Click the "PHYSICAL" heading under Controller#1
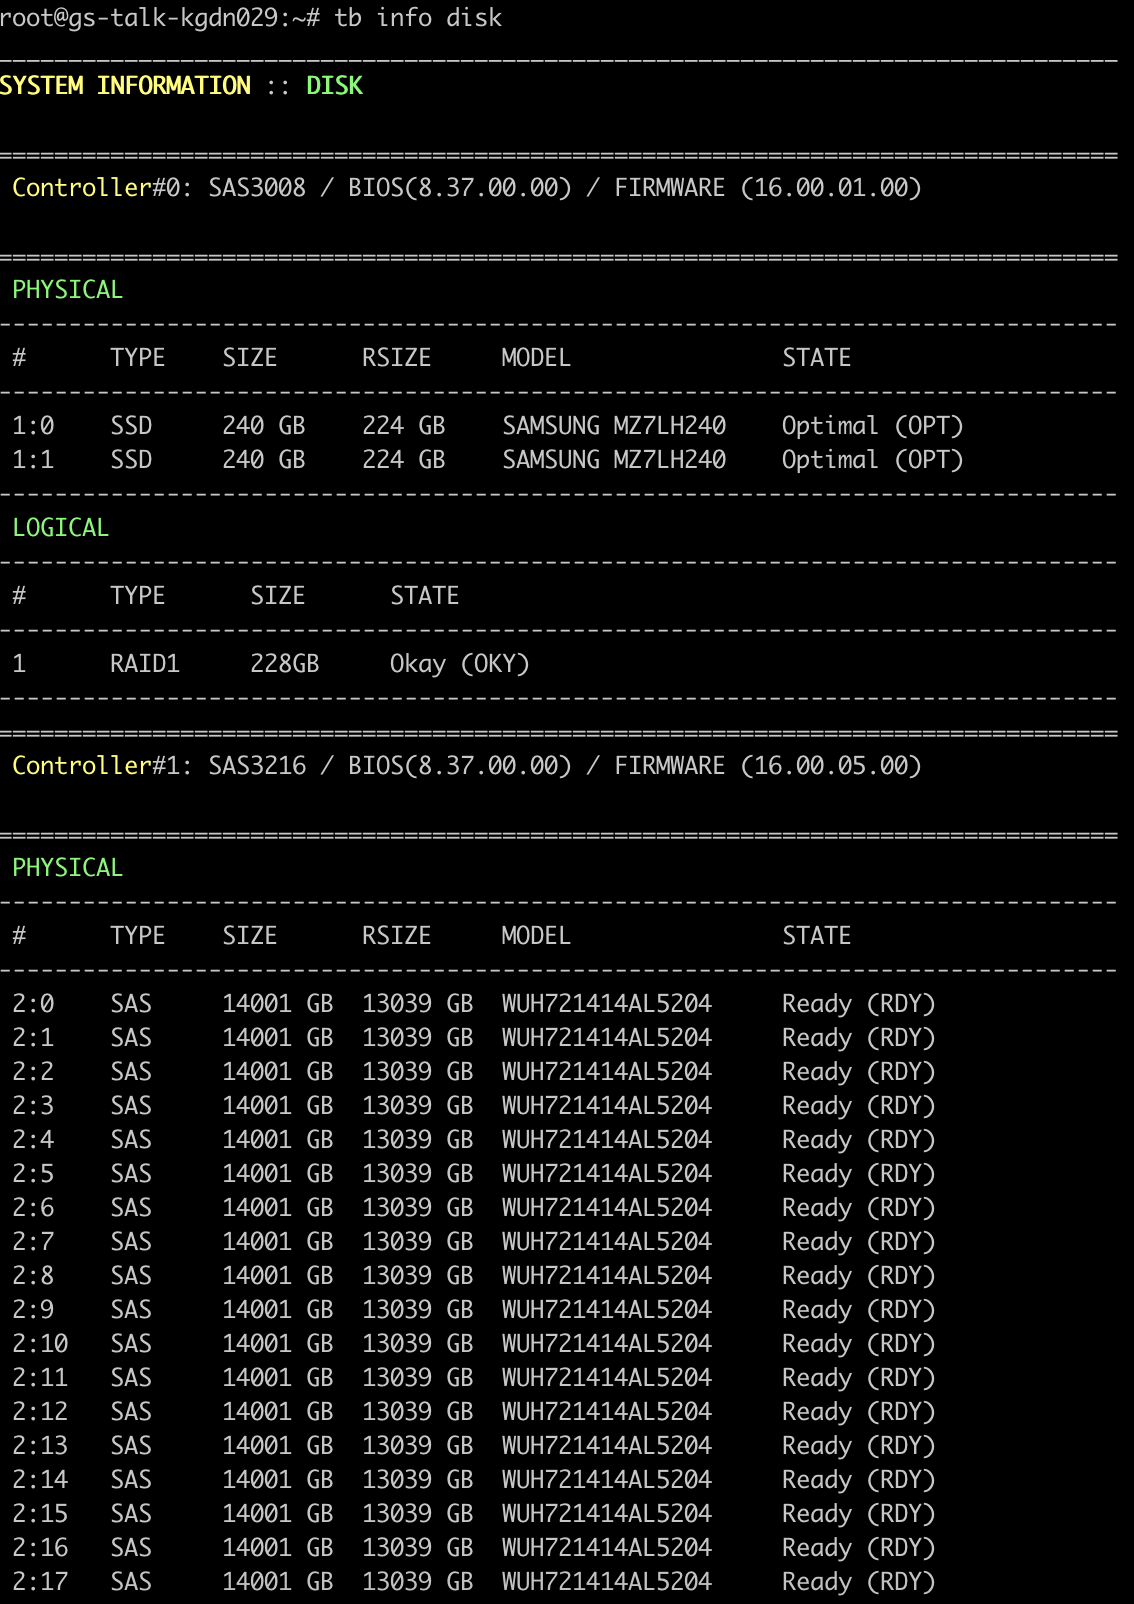The image size is (1134, 1604). pyautogui.click(x=67, y=868)
